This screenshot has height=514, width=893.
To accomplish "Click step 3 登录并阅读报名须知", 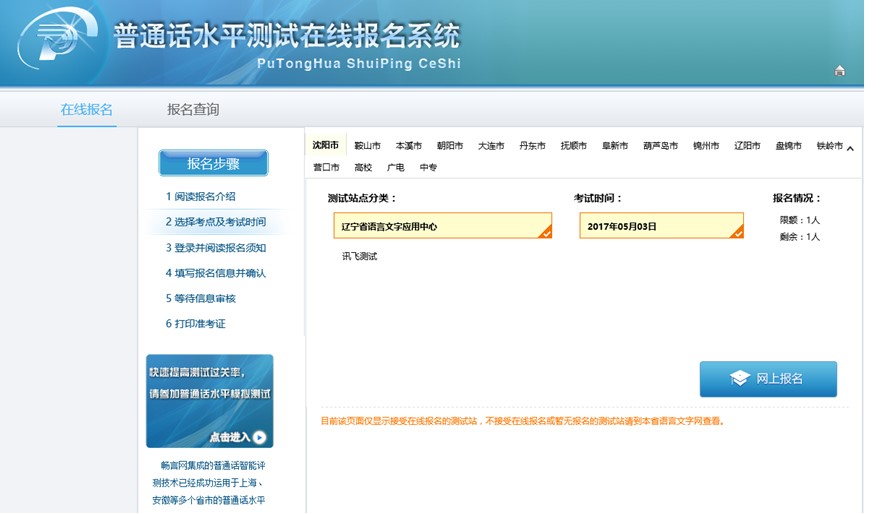I will (x=215, y=248).
